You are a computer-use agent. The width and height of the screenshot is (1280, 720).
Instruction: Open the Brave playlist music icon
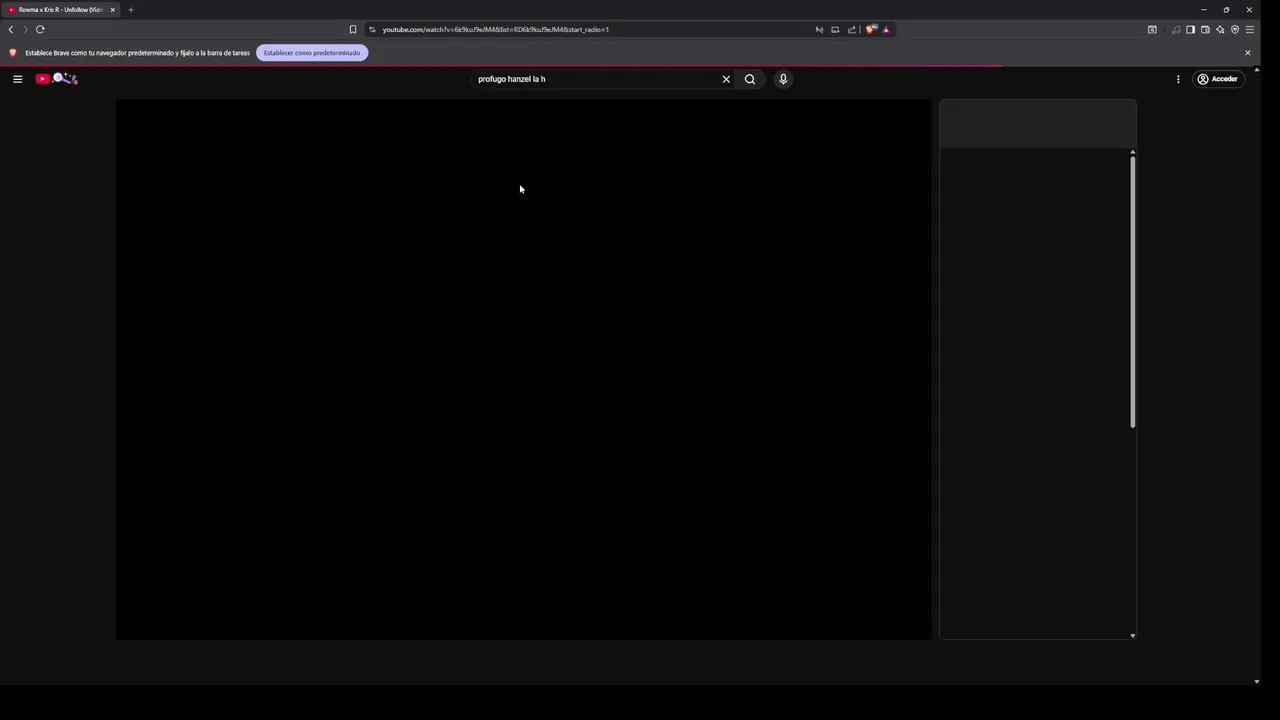pos(1176,29)
